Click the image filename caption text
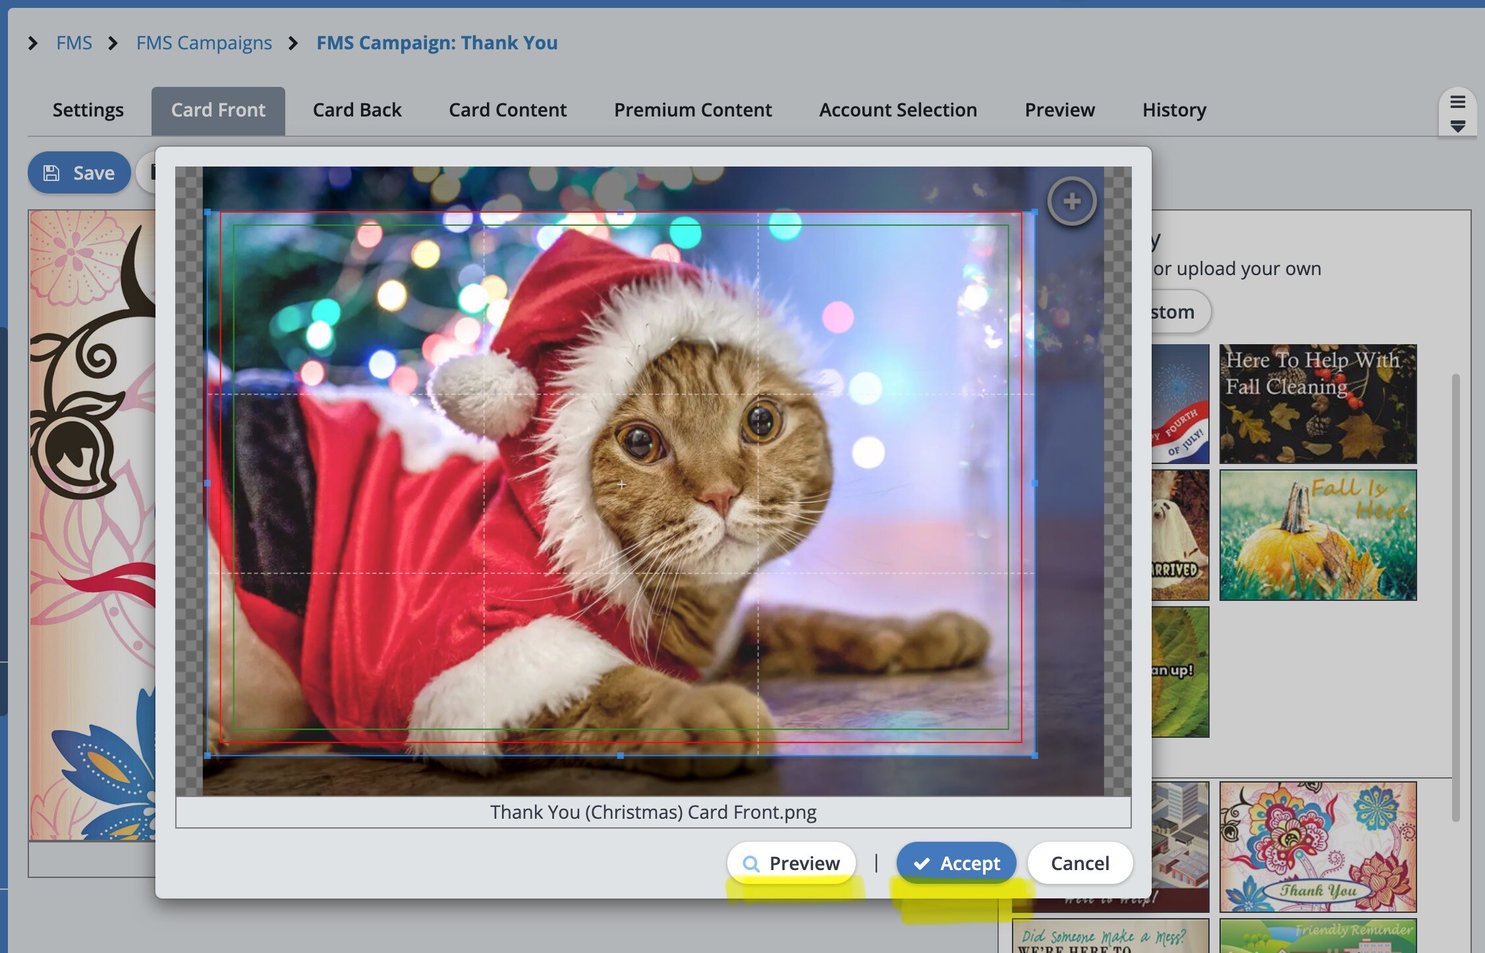The height and width of the screenshot is (953, 1485). [653, 812]
